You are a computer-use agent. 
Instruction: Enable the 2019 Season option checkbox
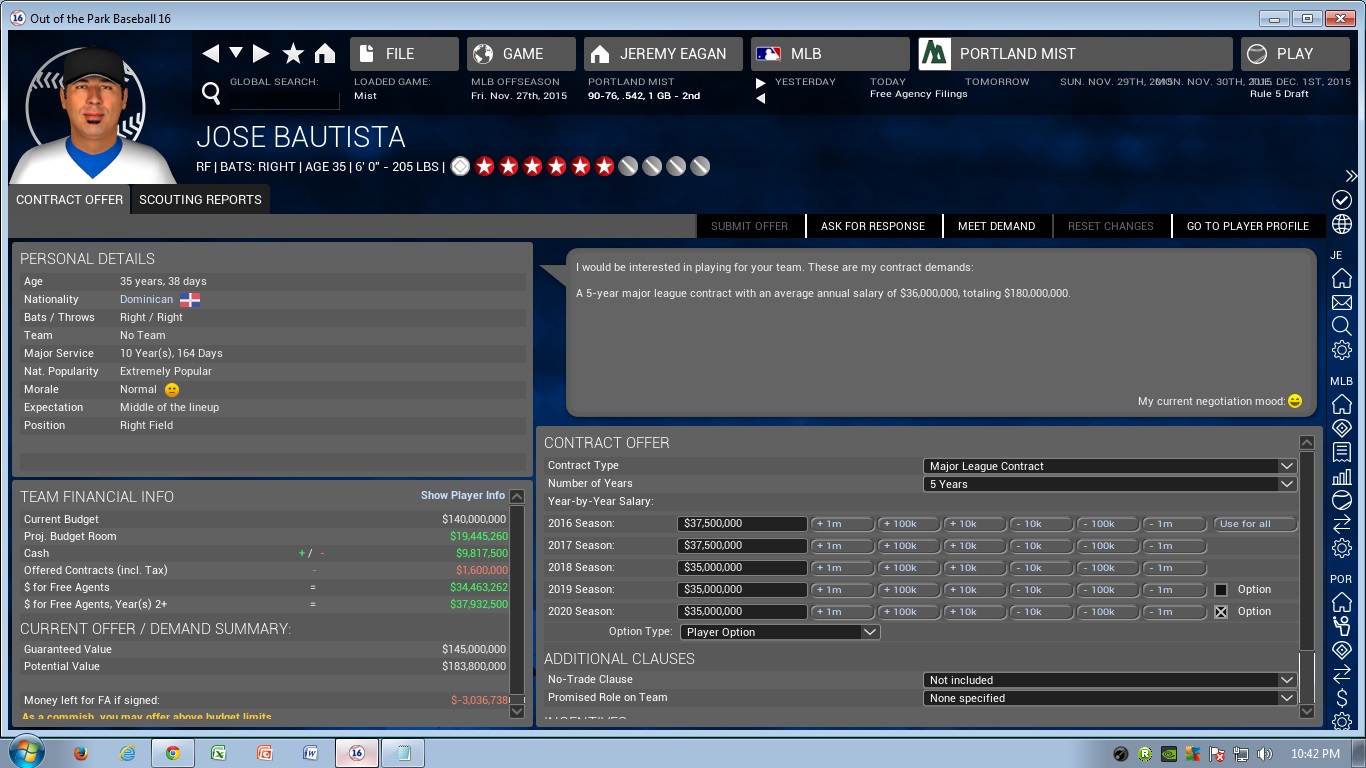click(1221, 590)
